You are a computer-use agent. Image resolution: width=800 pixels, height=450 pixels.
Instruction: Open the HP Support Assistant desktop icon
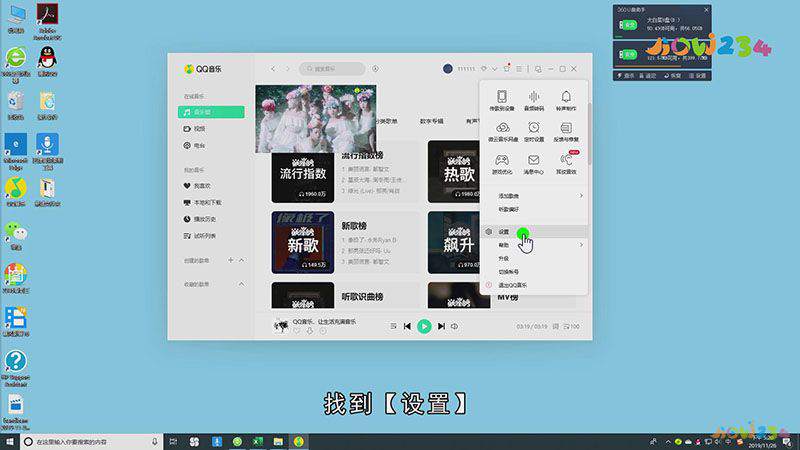pos(16,368)
